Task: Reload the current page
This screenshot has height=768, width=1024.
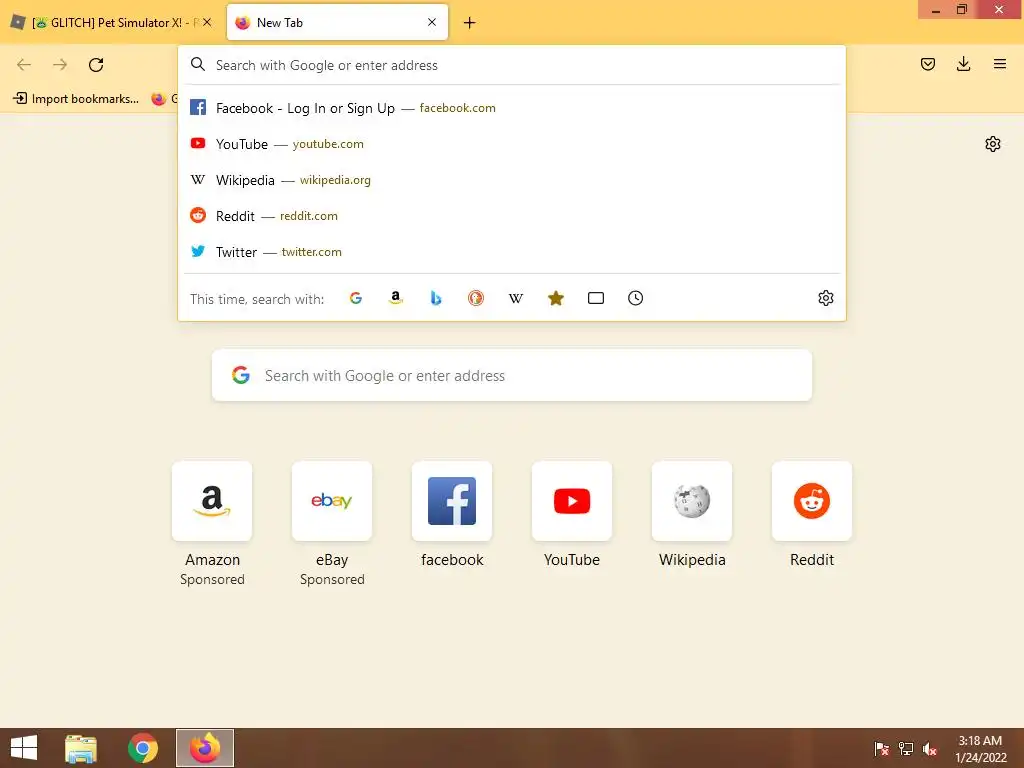Action: (96, 65)
